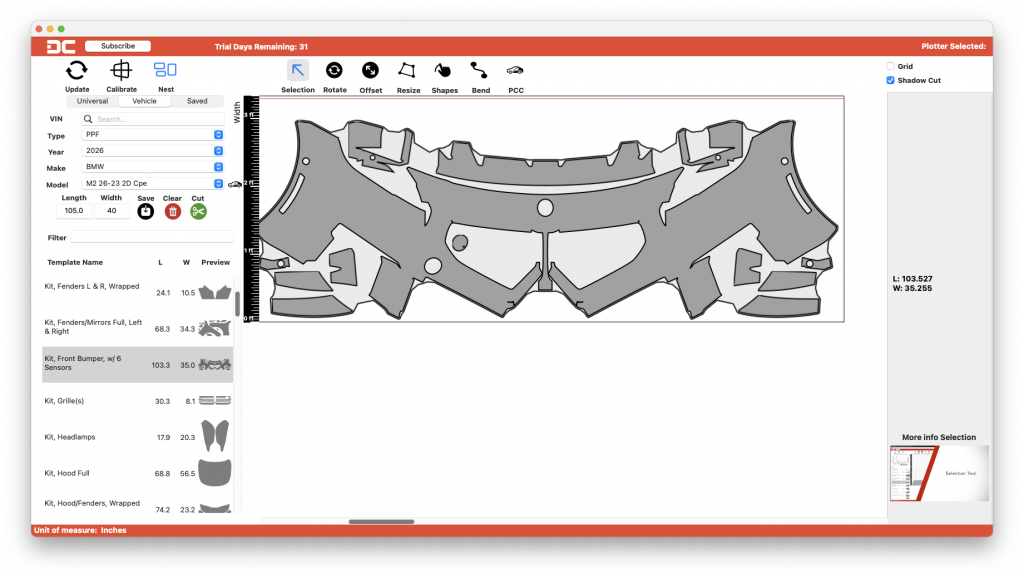The image size is (1024, 578).
Task: Select the Rotate tool icon
Action: point(334,70)
